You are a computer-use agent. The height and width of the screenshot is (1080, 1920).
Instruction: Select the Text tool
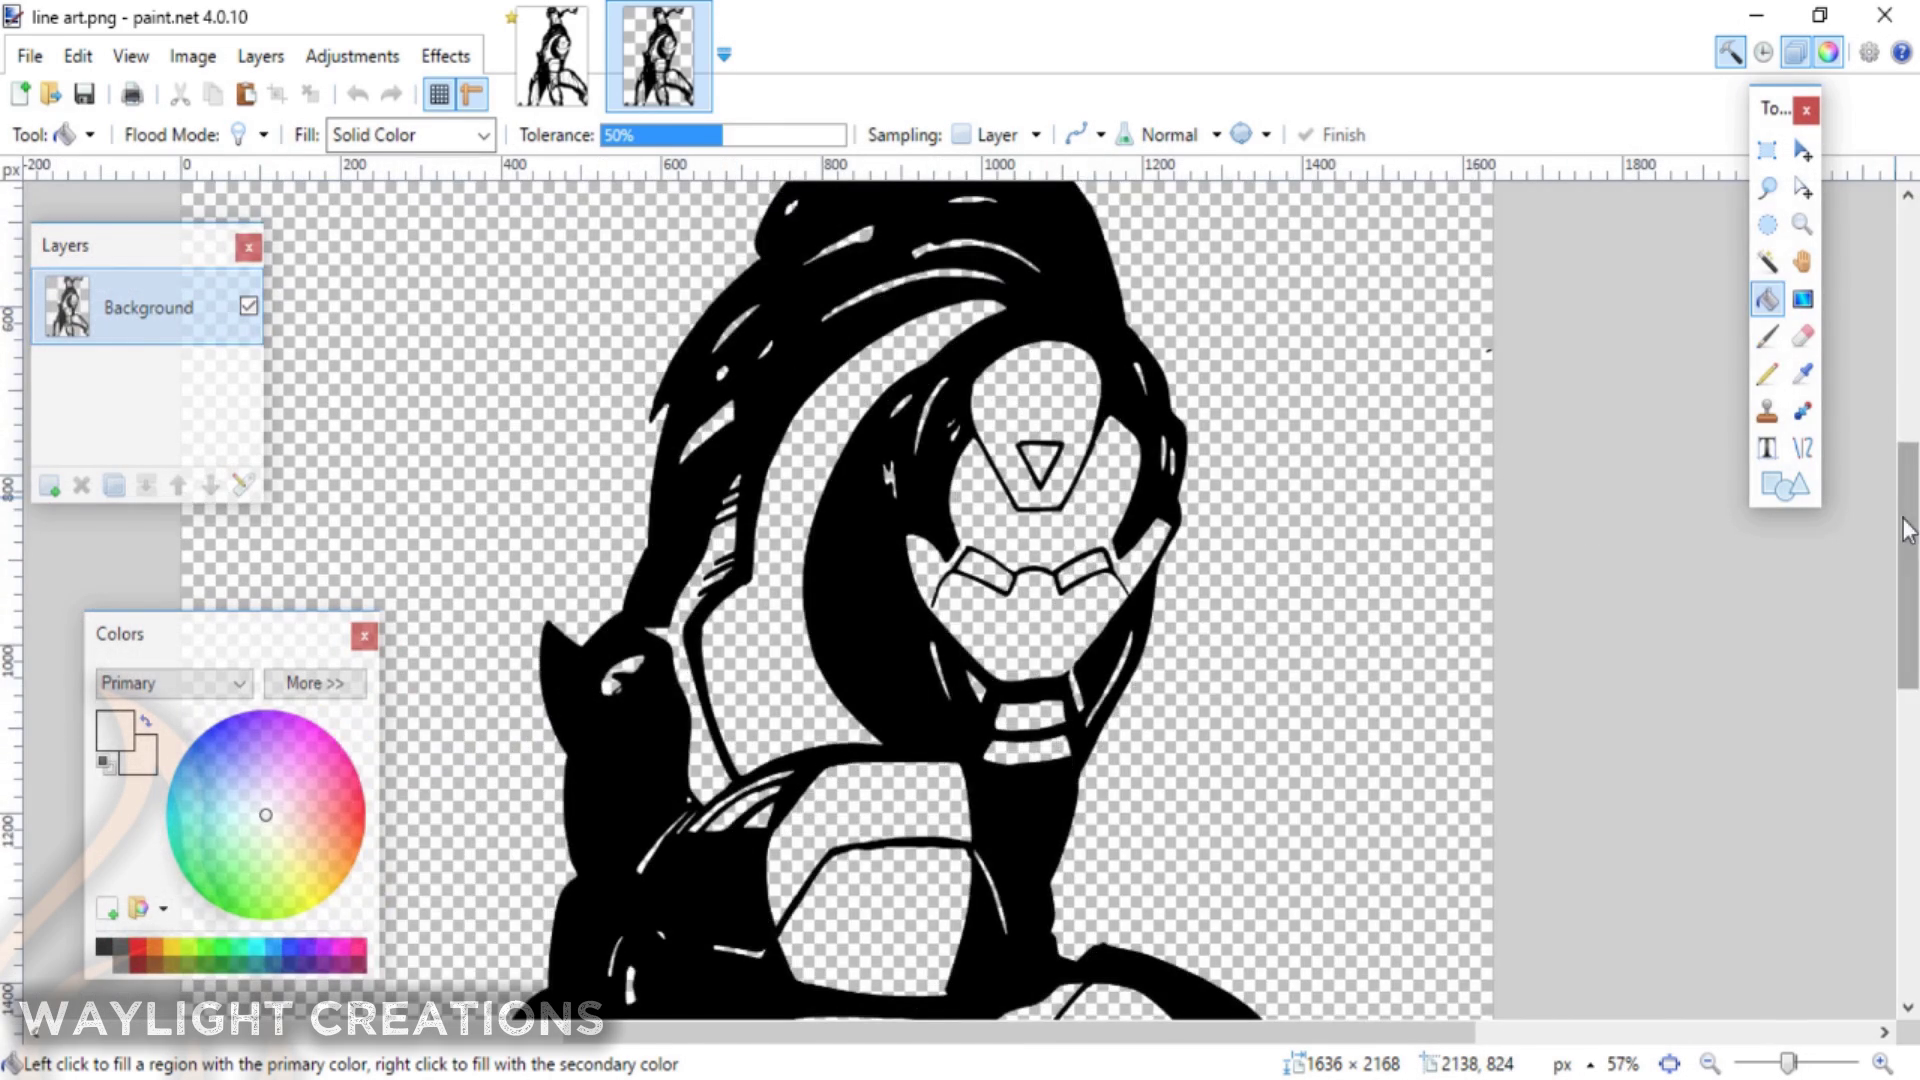(1767, 448)
